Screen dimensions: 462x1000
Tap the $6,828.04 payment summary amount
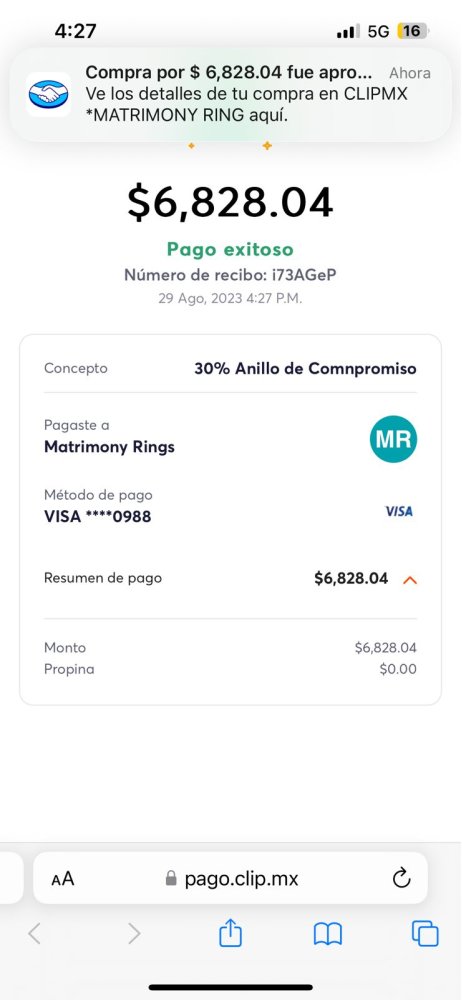click(351, 578)
